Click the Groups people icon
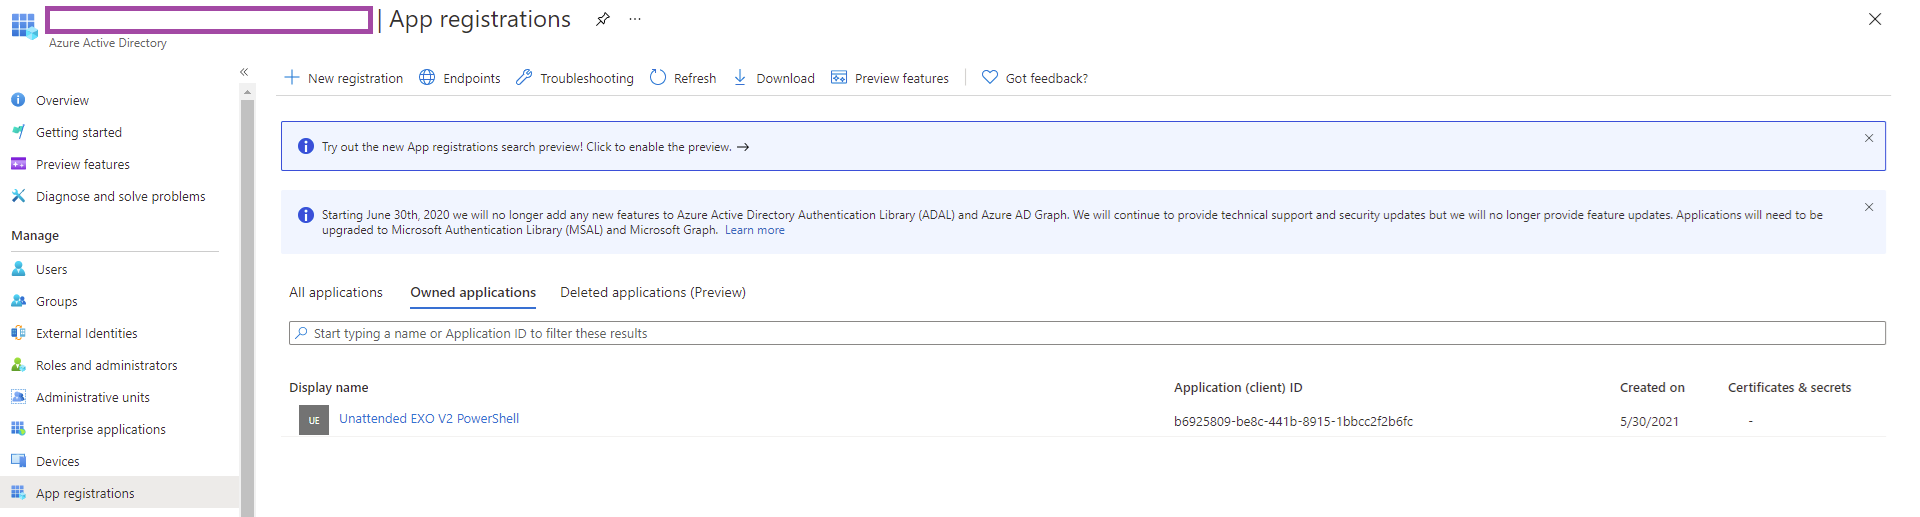The height and width of the screenshot is (517, 1920). 18,301
